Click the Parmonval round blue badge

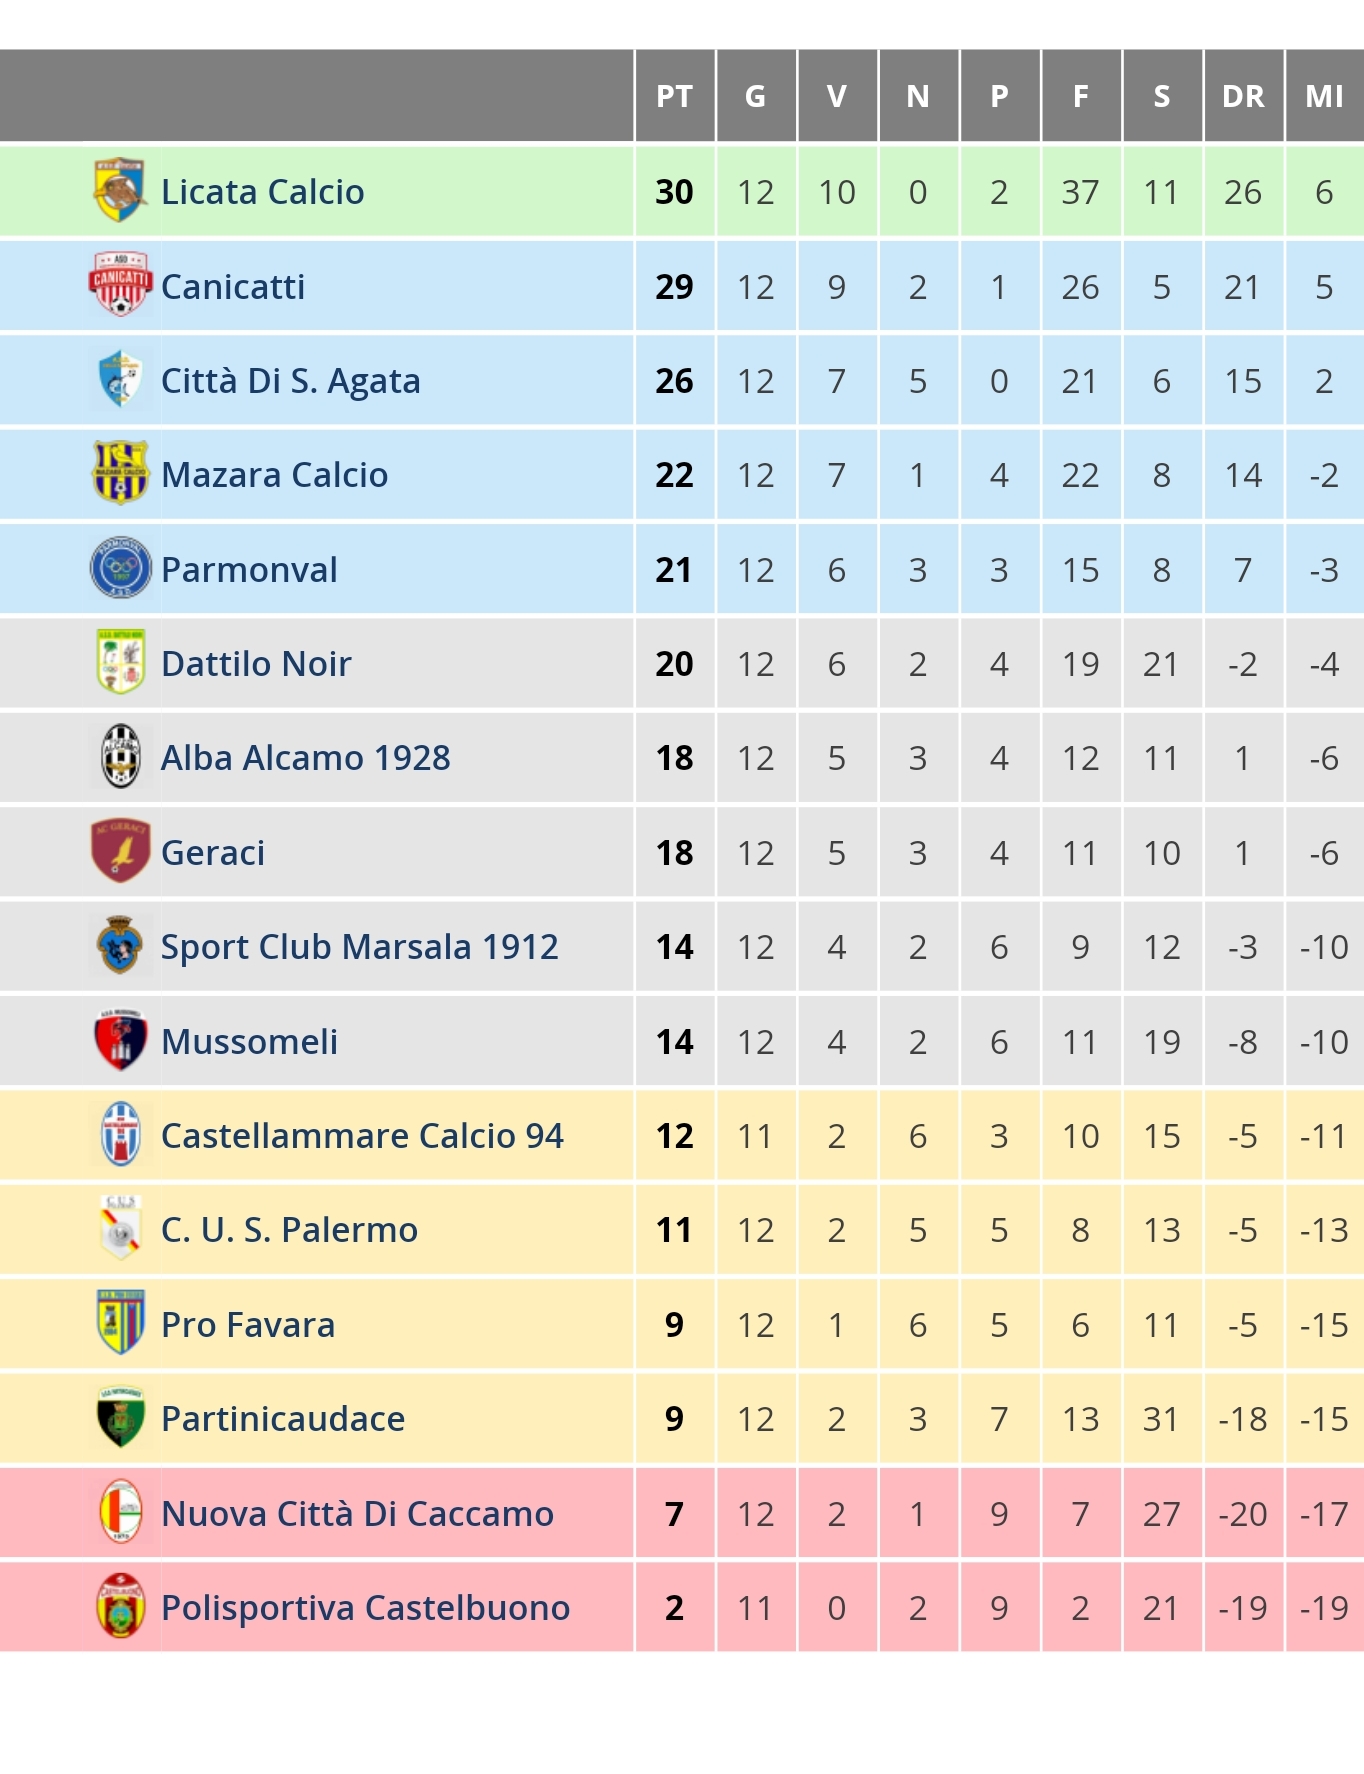click(121, 568)
